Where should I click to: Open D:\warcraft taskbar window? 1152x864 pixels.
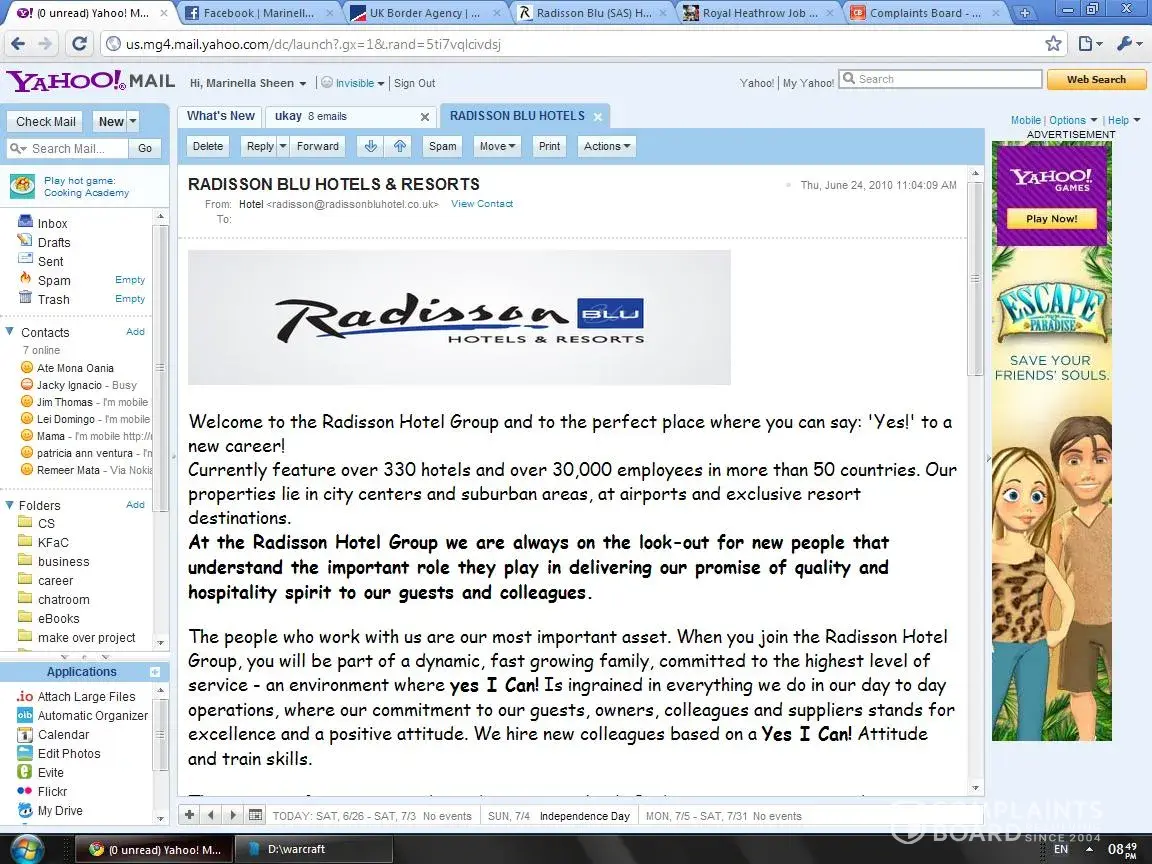pyautogui.click(x=312, y=849)
